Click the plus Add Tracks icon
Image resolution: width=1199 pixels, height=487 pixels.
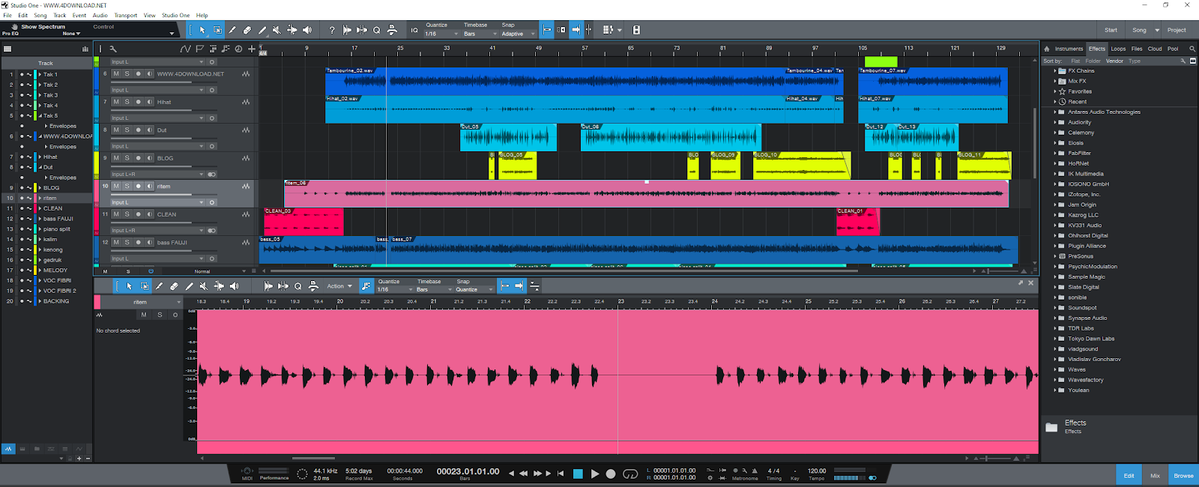coord(252,49)
